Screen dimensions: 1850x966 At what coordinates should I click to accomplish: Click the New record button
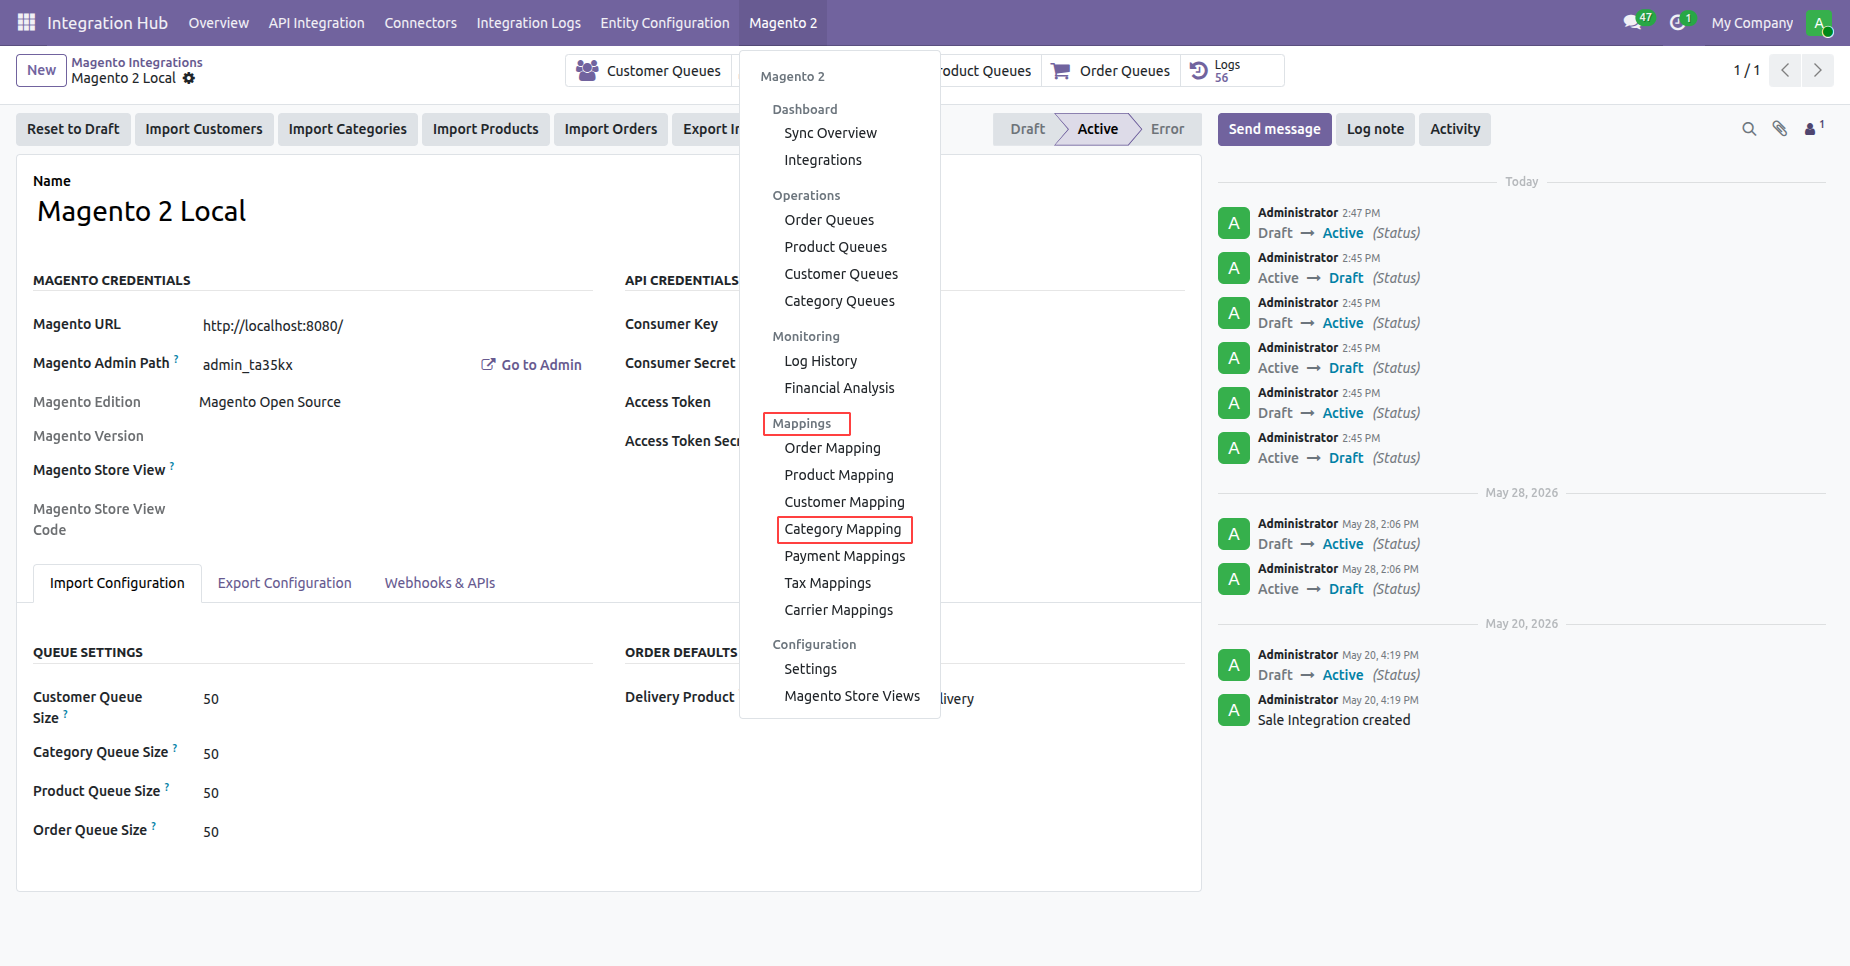[x=41, y=70]
